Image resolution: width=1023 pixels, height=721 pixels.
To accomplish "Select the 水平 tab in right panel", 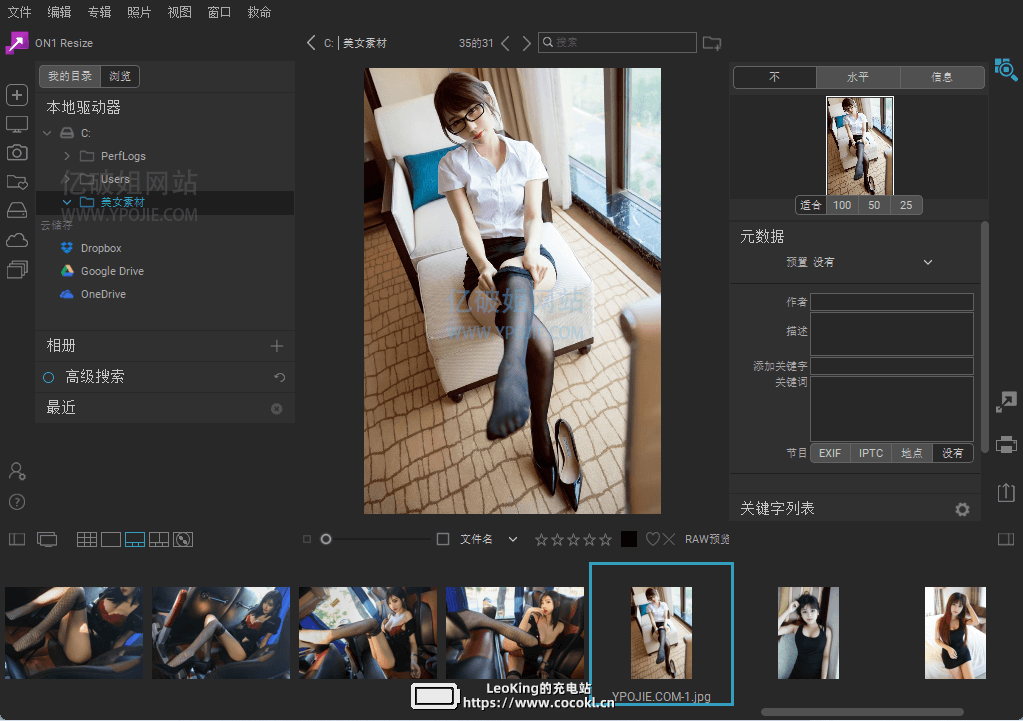I will point(858,77).
